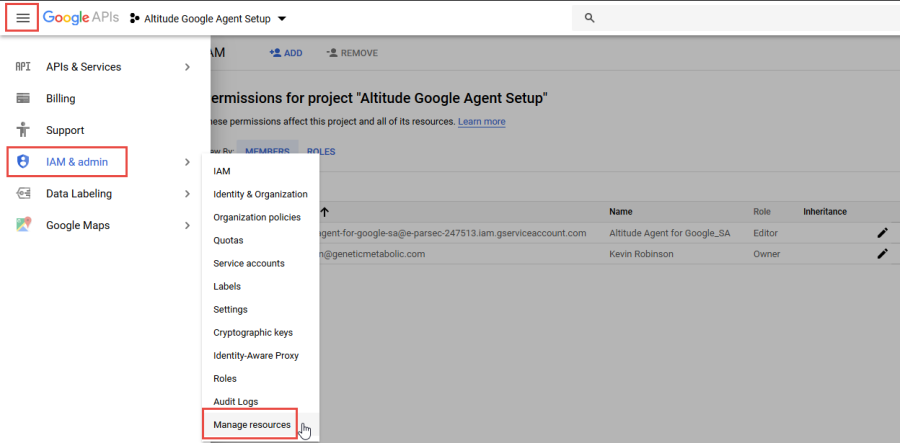Viewport: 900px width, 443px height.
Task: Click the APIs & Services API icon
Action: click(x=23, y=67)
